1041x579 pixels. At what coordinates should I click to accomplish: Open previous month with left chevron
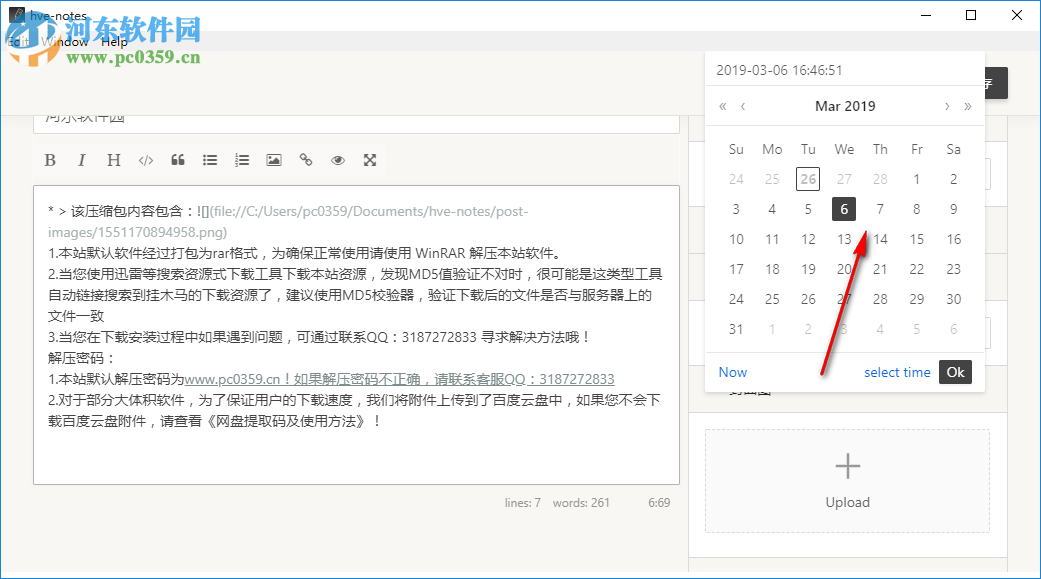743,106
